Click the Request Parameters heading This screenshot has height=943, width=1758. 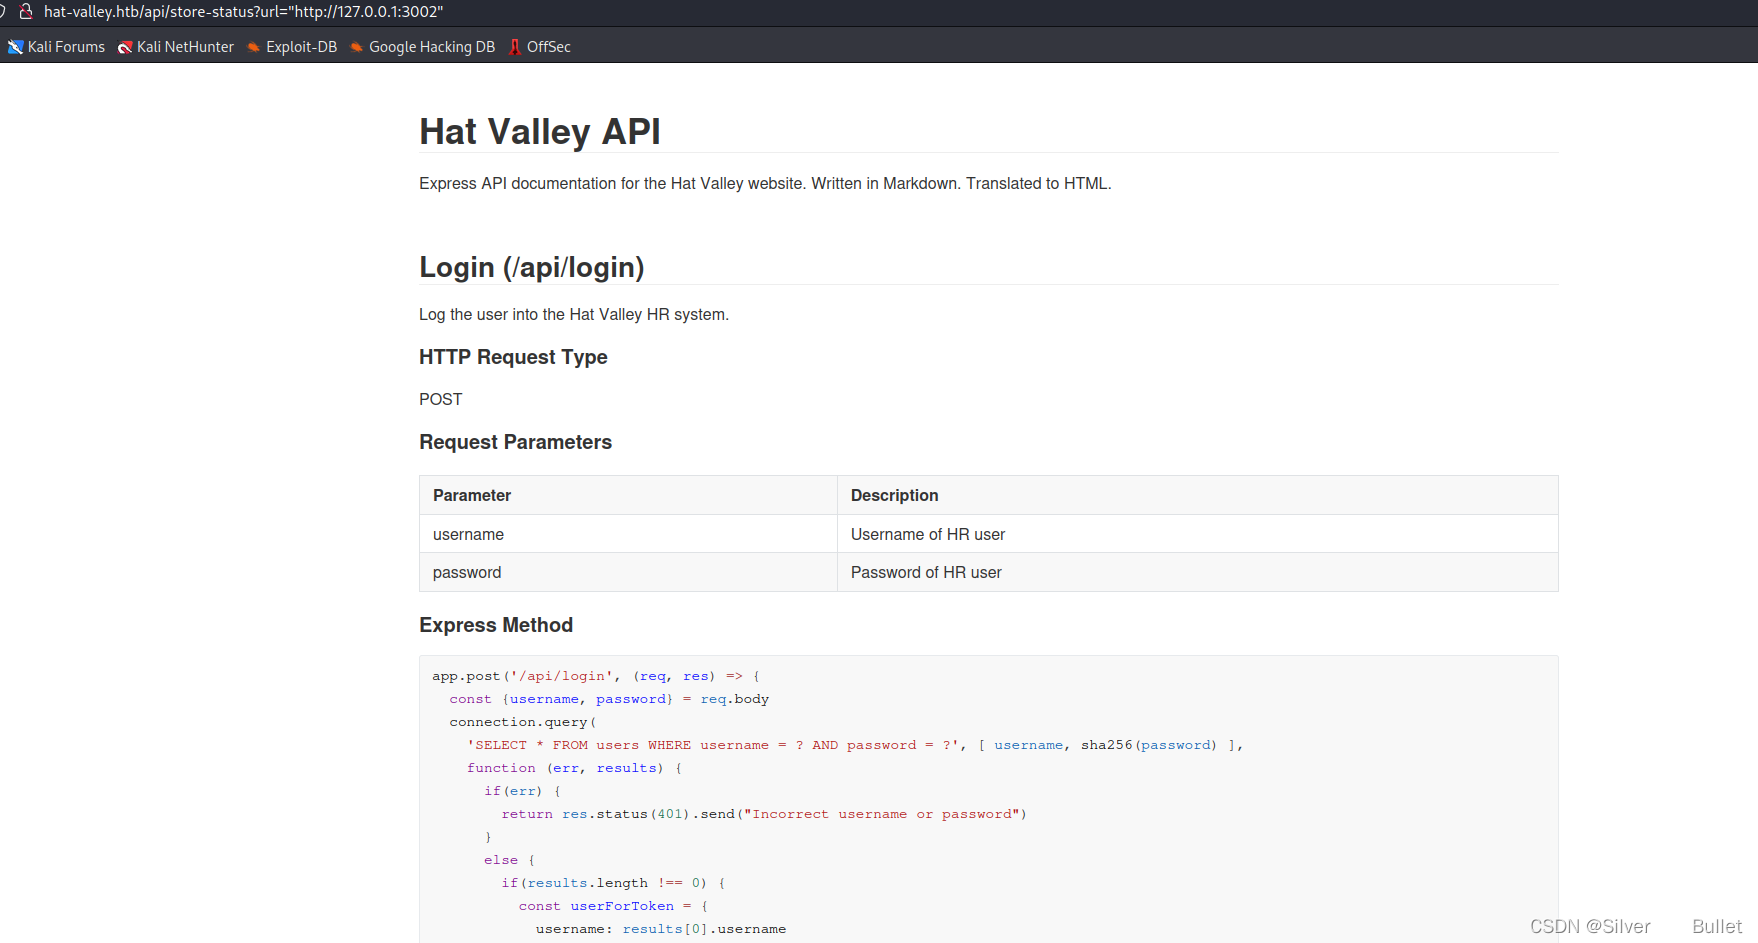515,442
